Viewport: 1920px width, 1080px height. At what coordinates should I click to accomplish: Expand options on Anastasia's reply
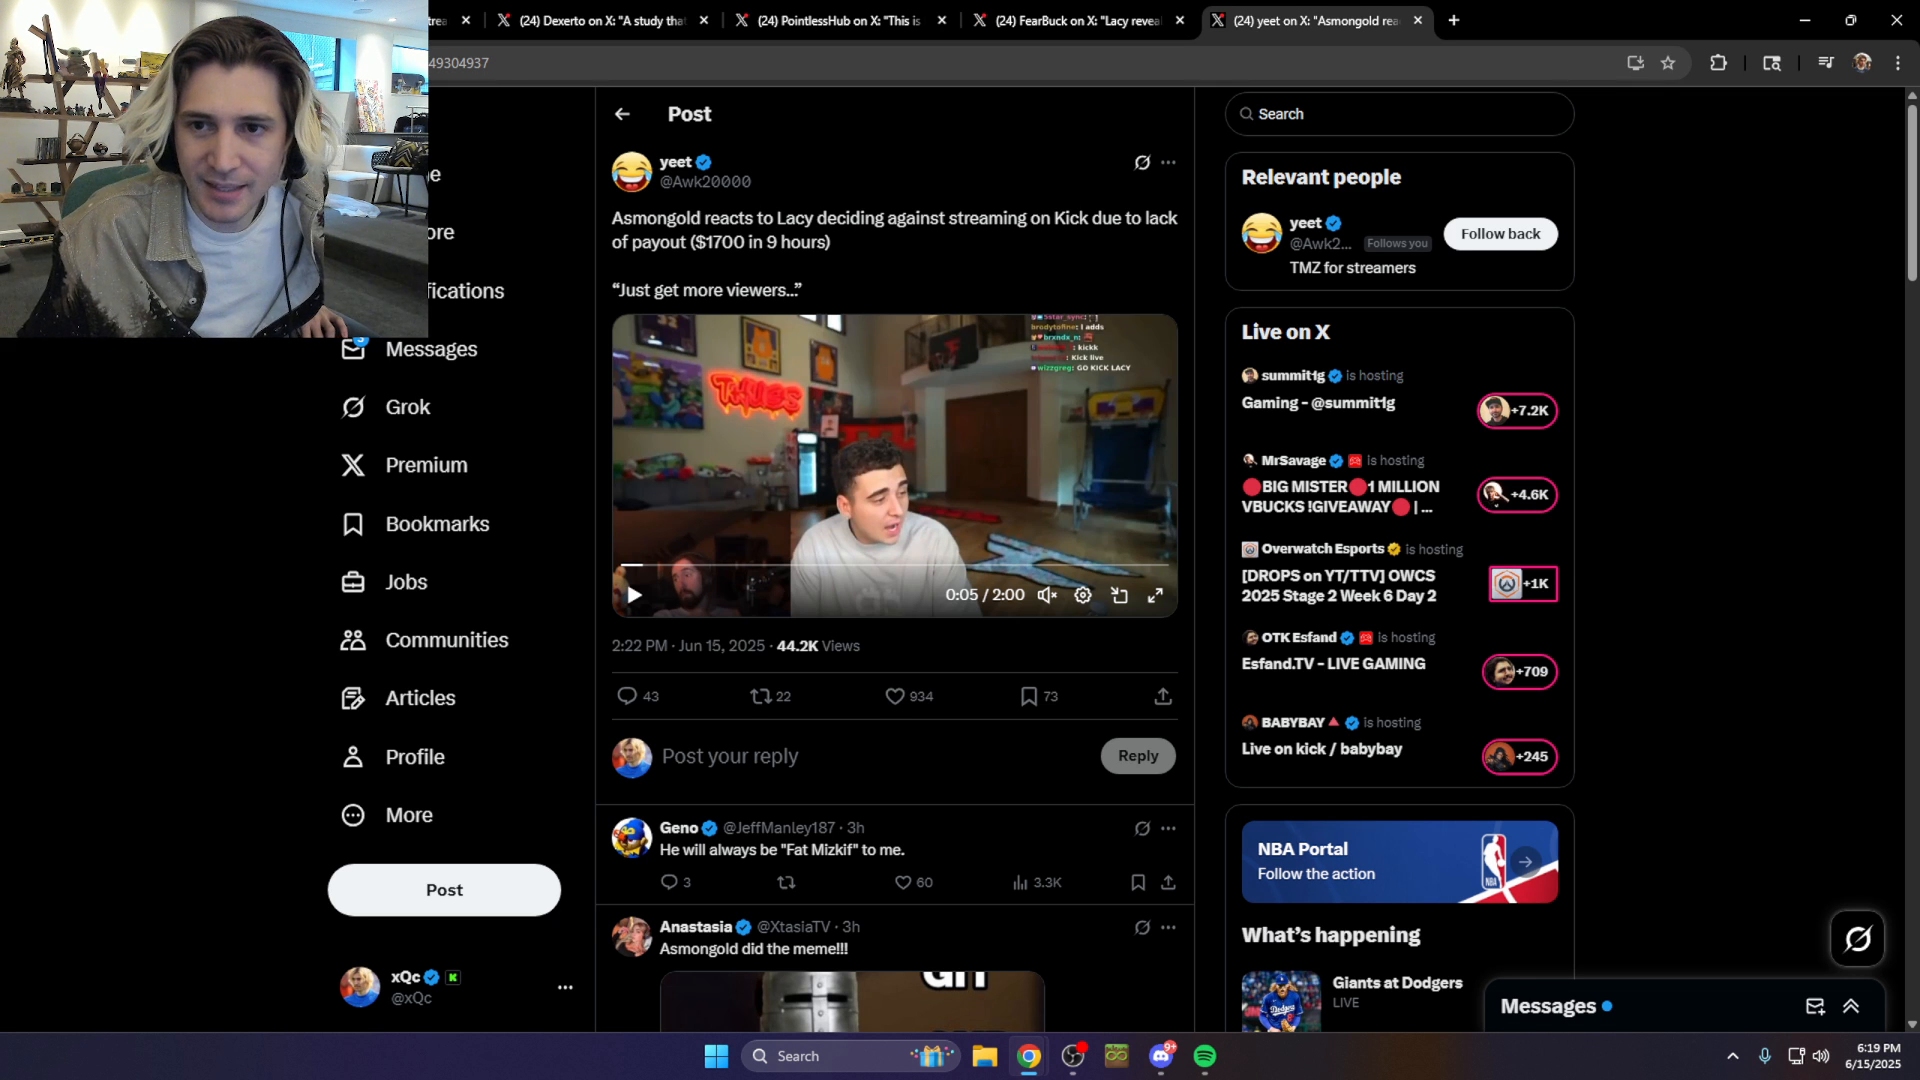click(x=1170, y=927)
